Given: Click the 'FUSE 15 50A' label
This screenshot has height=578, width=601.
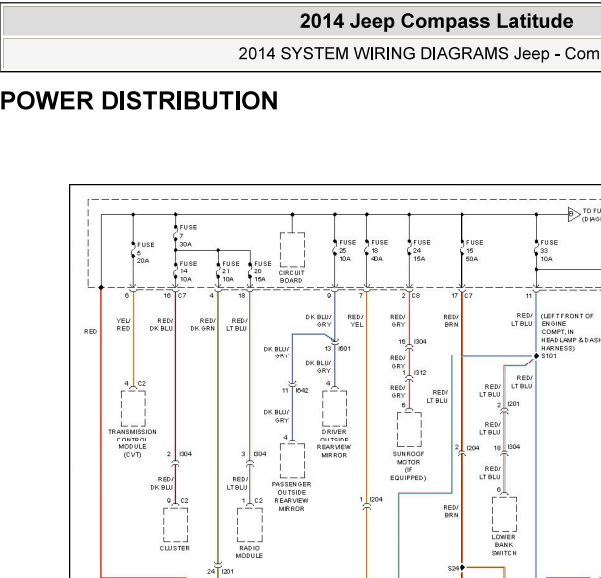Looking at the screenshot, I should point(474,251).
